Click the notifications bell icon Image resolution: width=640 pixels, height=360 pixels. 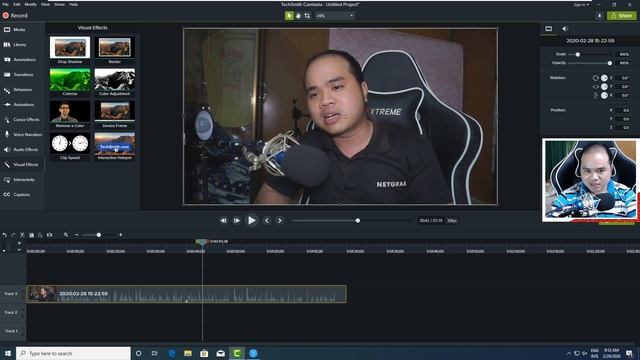[599, 16]
